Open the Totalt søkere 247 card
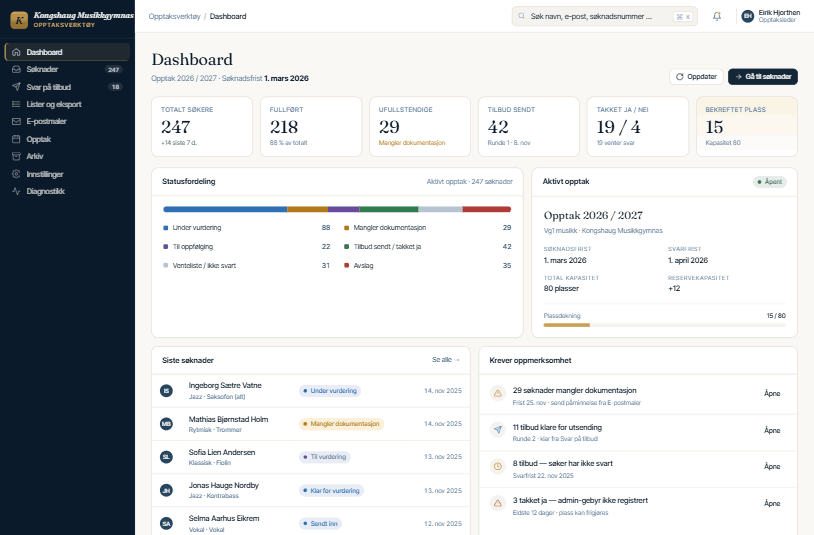Image resolution: width=814 pixels, height=535 pixels. pos(202,126)
